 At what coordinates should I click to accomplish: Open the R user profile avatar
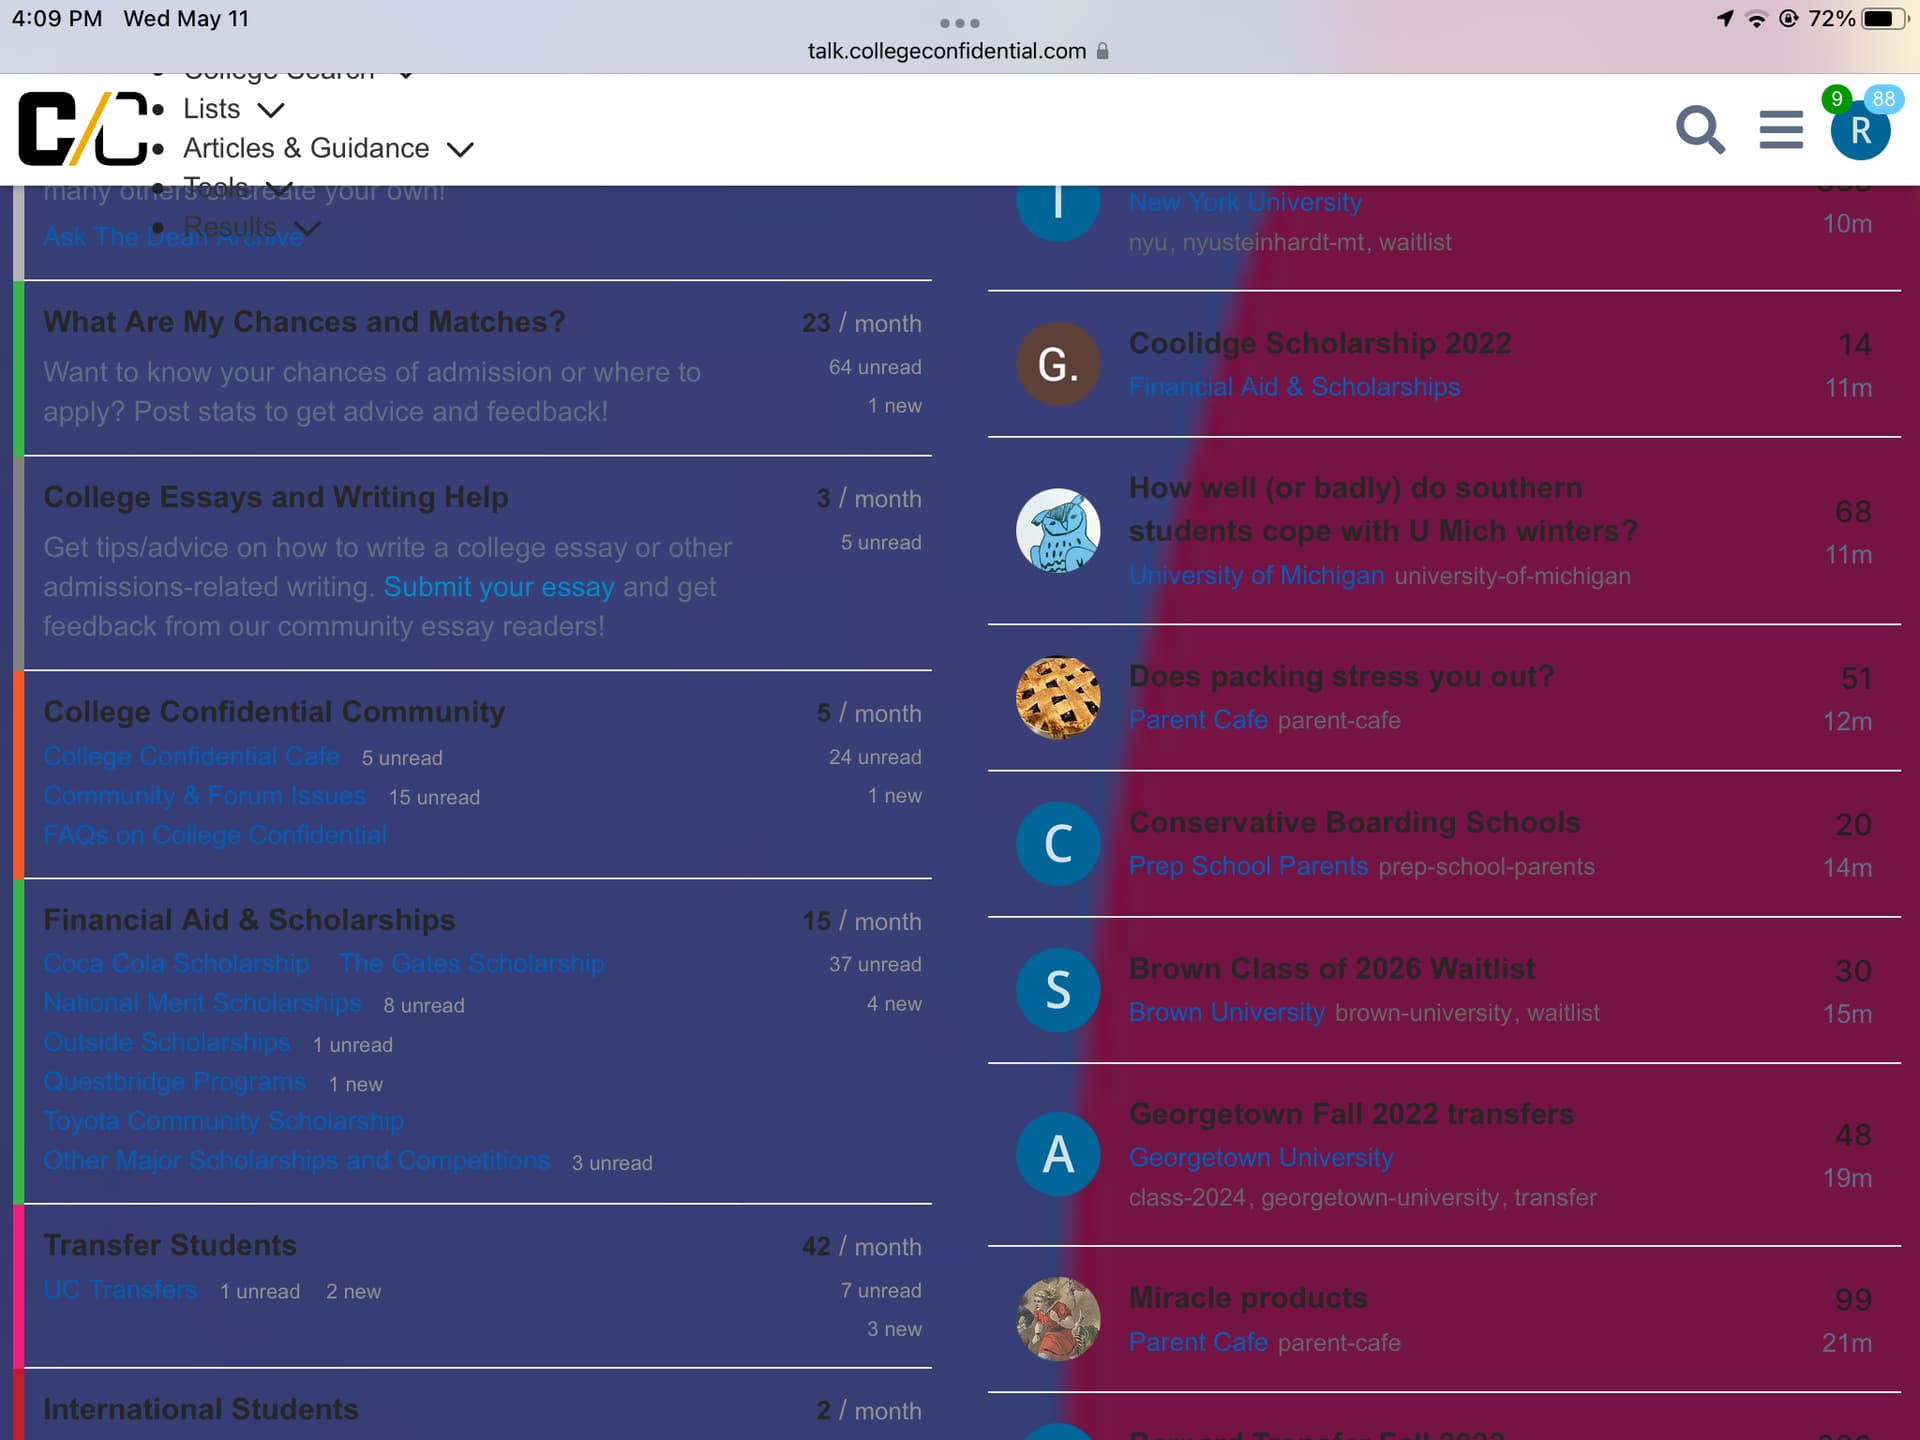tap(1860, 131)
